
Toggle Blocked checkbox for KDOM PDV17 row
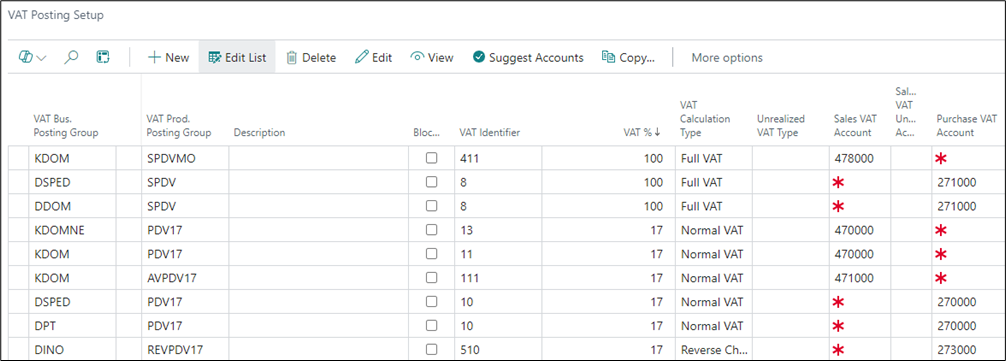[432, 254]
